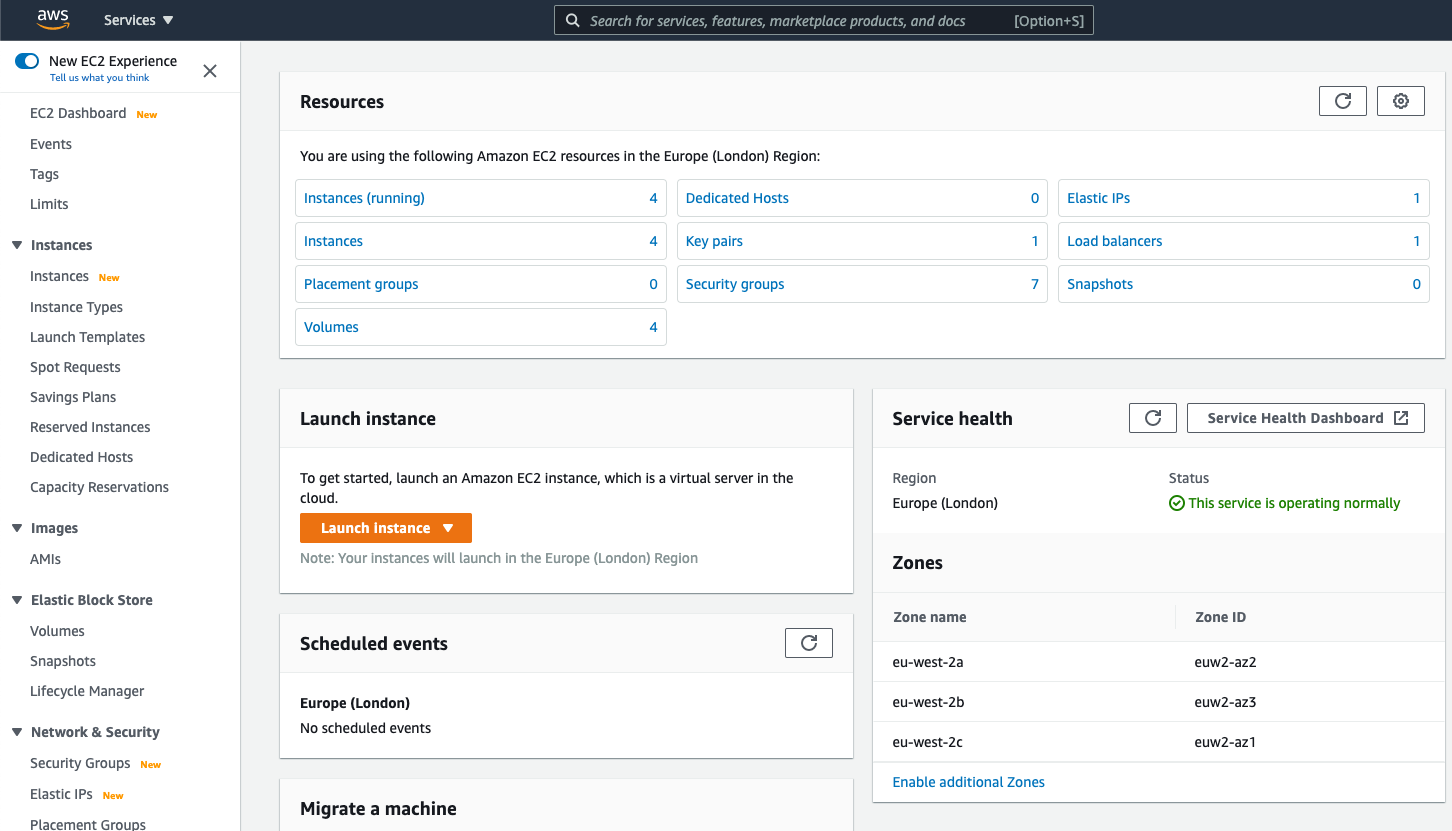Click the Zone ID column header

[1220, 617]
